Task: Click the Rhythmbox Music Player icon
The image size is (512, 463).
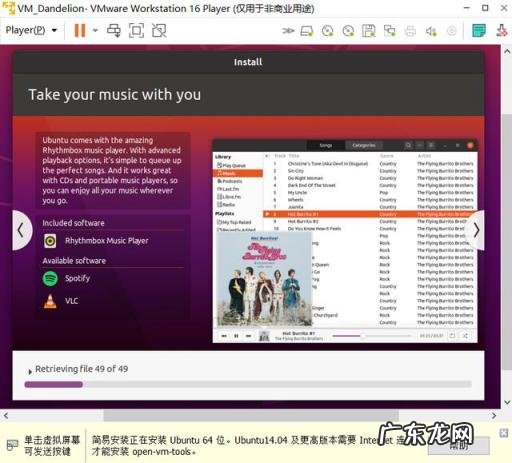Action: click(50, 241)
